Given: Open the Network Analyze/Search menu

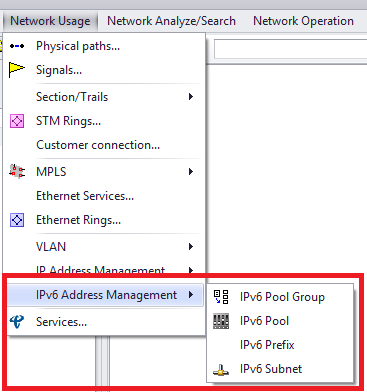Looking at the screenshot, I should 171,21.
